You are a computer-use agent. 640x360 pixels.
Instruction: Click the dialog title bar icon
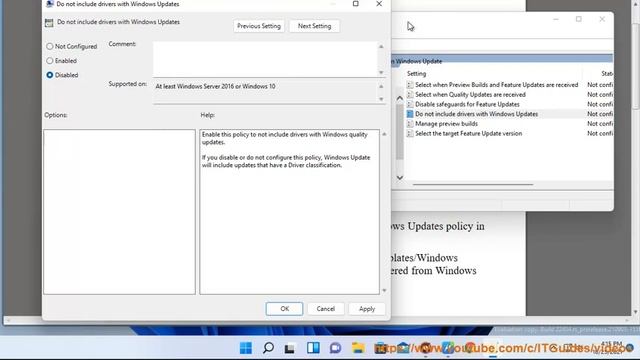pos(50,4)
